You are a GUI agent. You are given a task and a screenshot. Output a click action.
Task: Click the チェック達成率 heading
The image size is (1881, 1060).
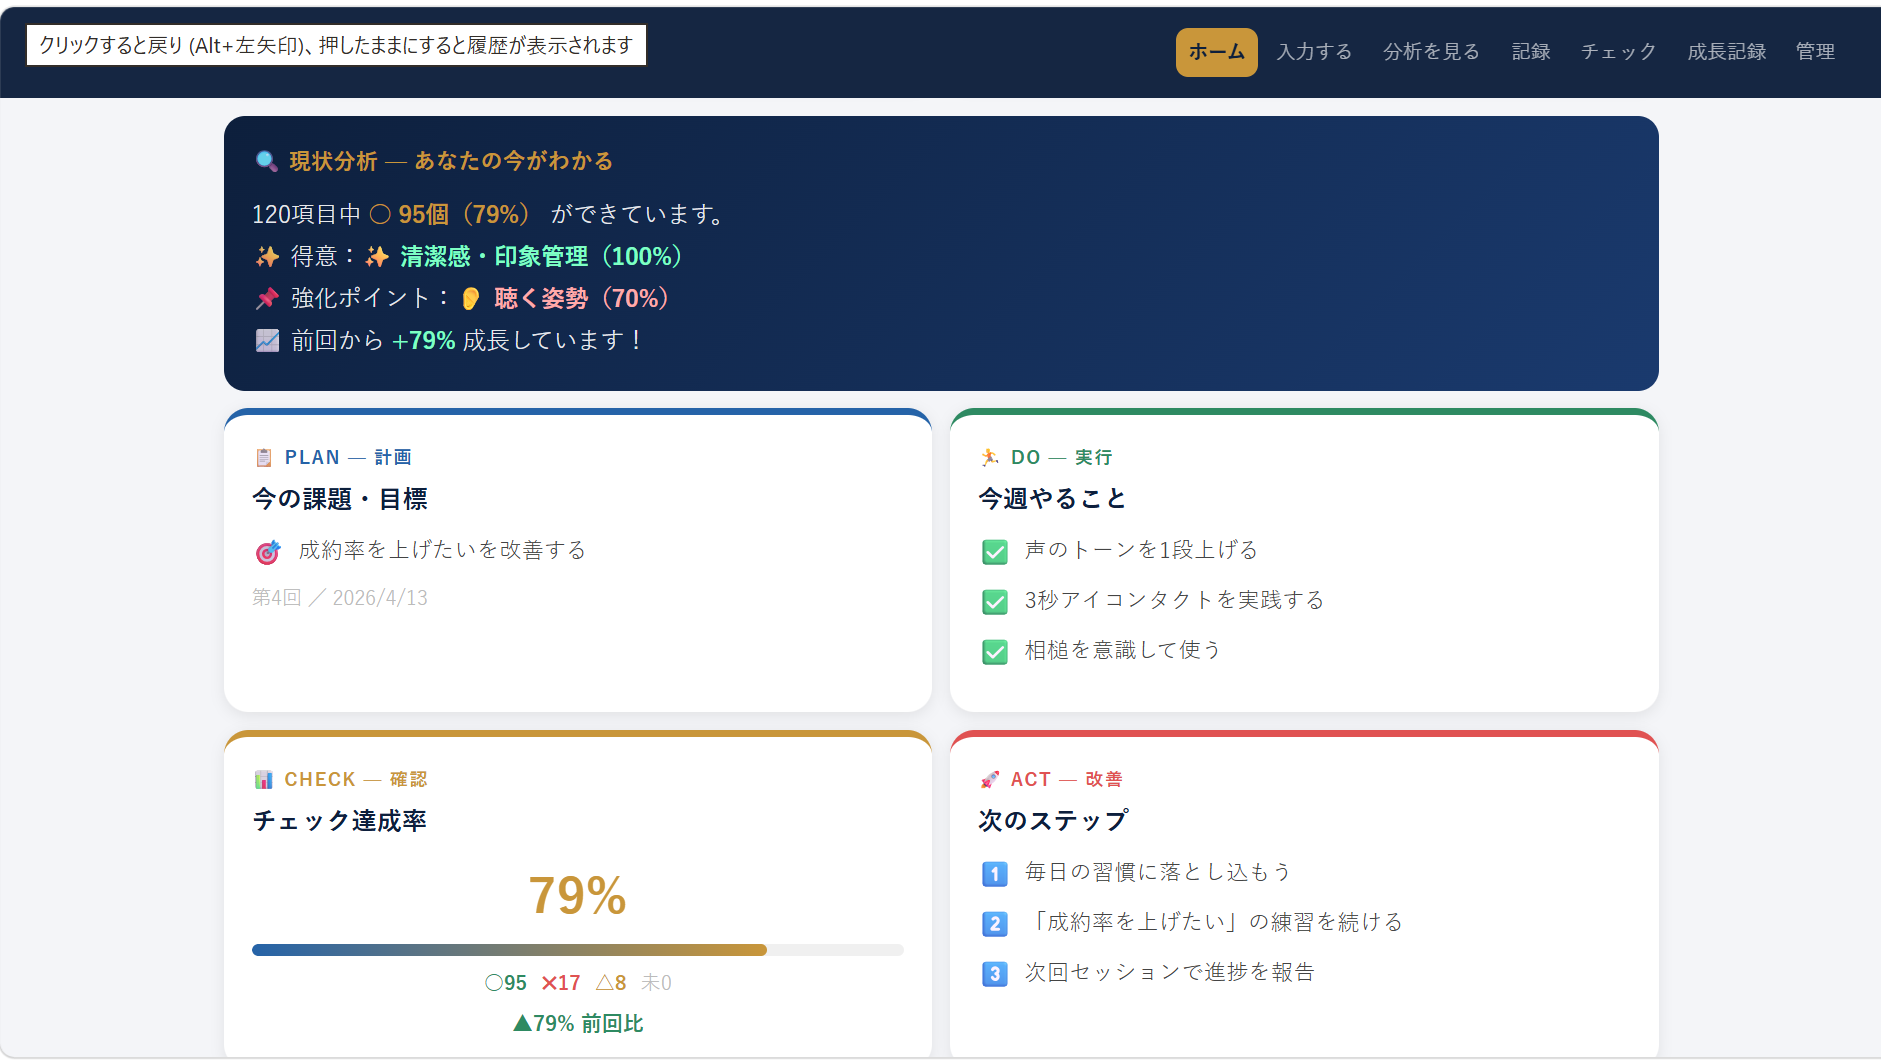(x=340, y=821)
